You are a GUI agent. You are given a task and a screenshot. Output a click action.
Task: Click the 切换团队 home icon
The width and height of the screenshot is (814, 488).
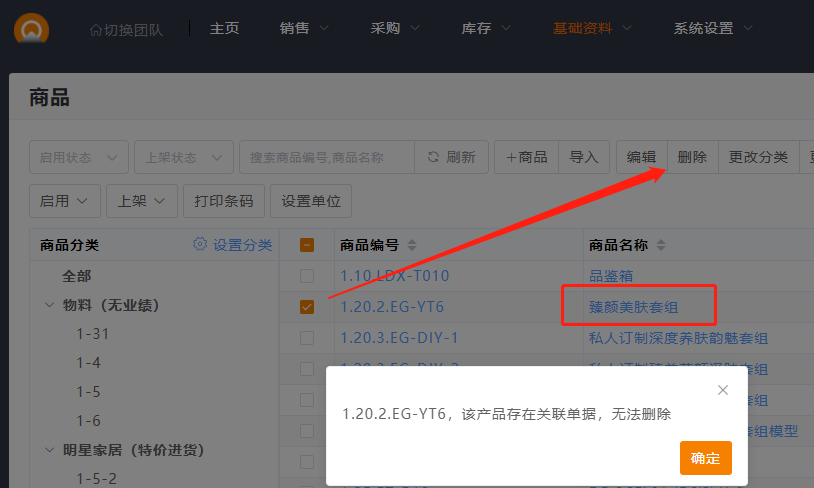(95, 29)
